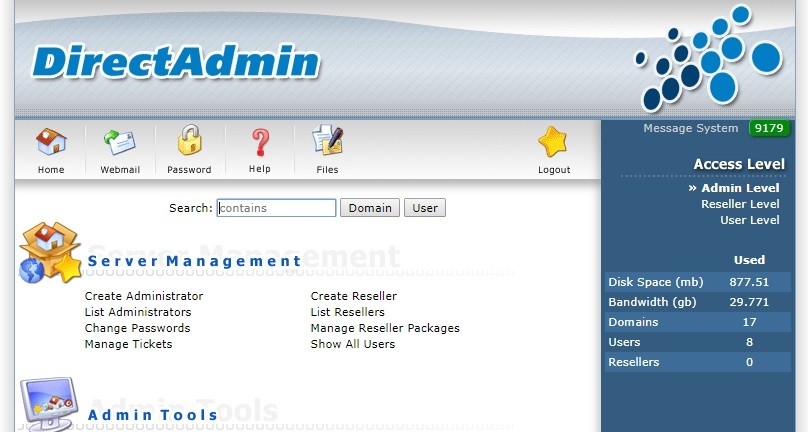Image resolution: width=808 pixels, height=432 pixels.
Task: Click the Logout text label
Action: 554,170
